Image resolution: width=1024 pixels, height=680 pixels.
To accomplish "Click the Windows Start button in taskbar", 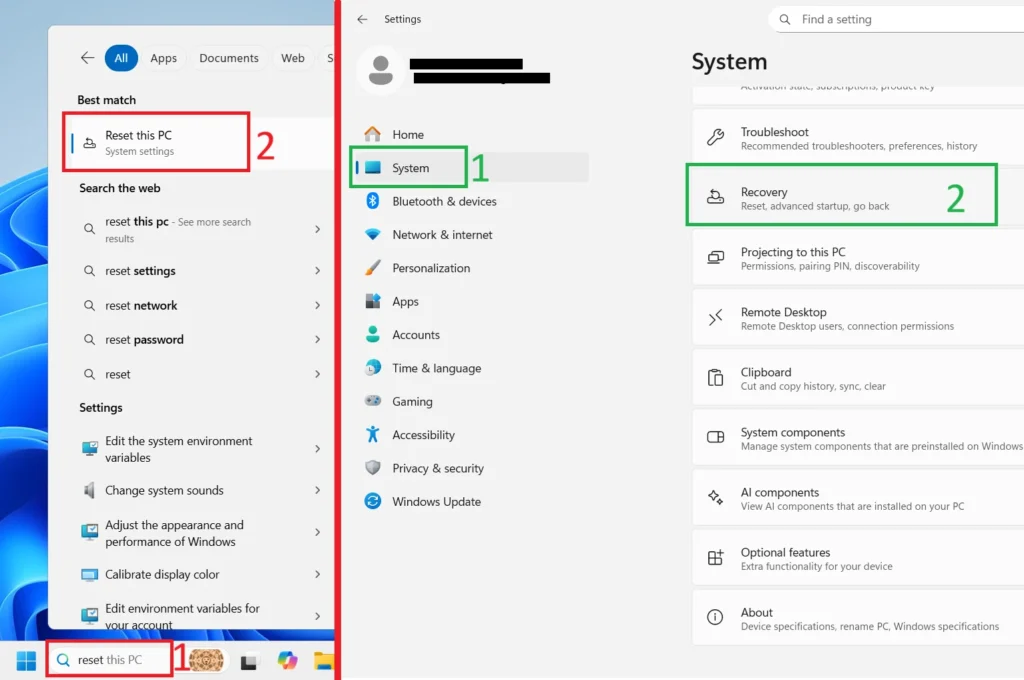I will coord(26,660).
